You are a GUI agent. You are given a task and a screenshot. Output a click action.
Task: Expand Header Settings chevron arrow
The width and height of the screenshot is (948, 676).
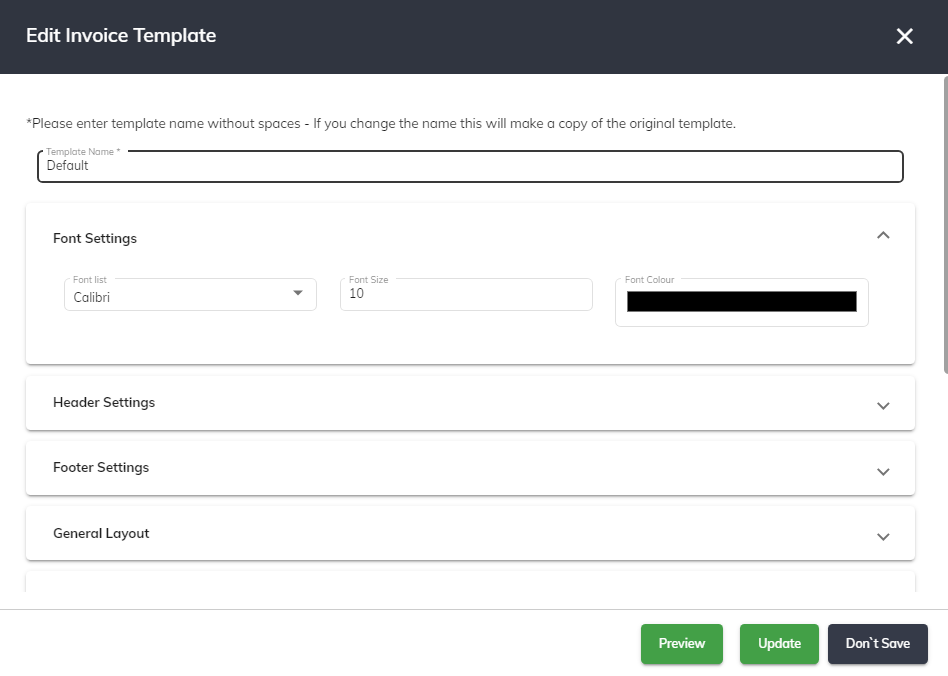click(x=883, y=406)
